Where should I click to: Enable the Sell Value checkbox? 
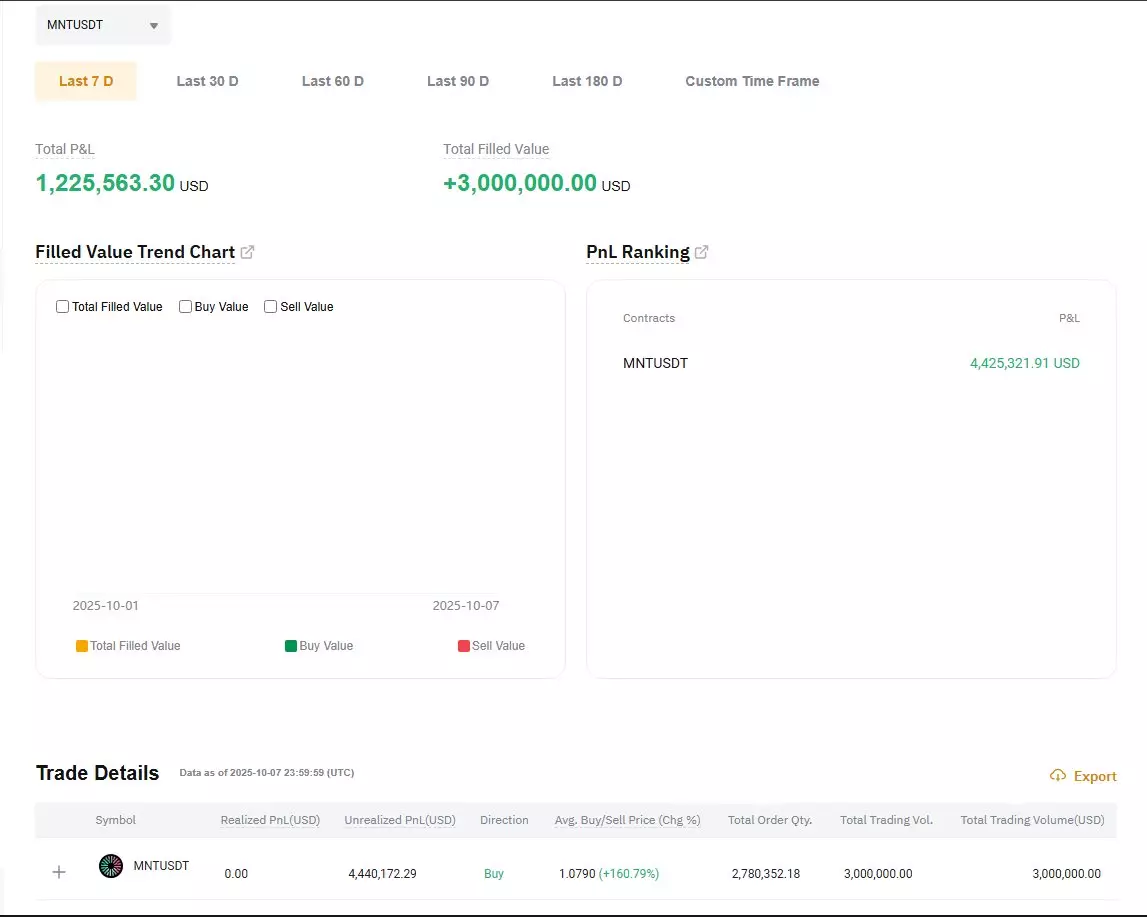point(270,307)
